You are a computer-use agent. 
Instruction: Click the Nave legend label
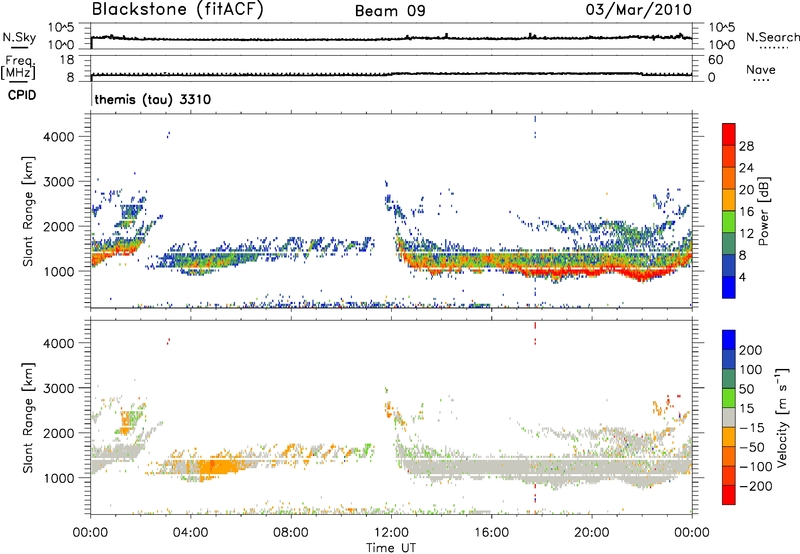pos(761,69)
